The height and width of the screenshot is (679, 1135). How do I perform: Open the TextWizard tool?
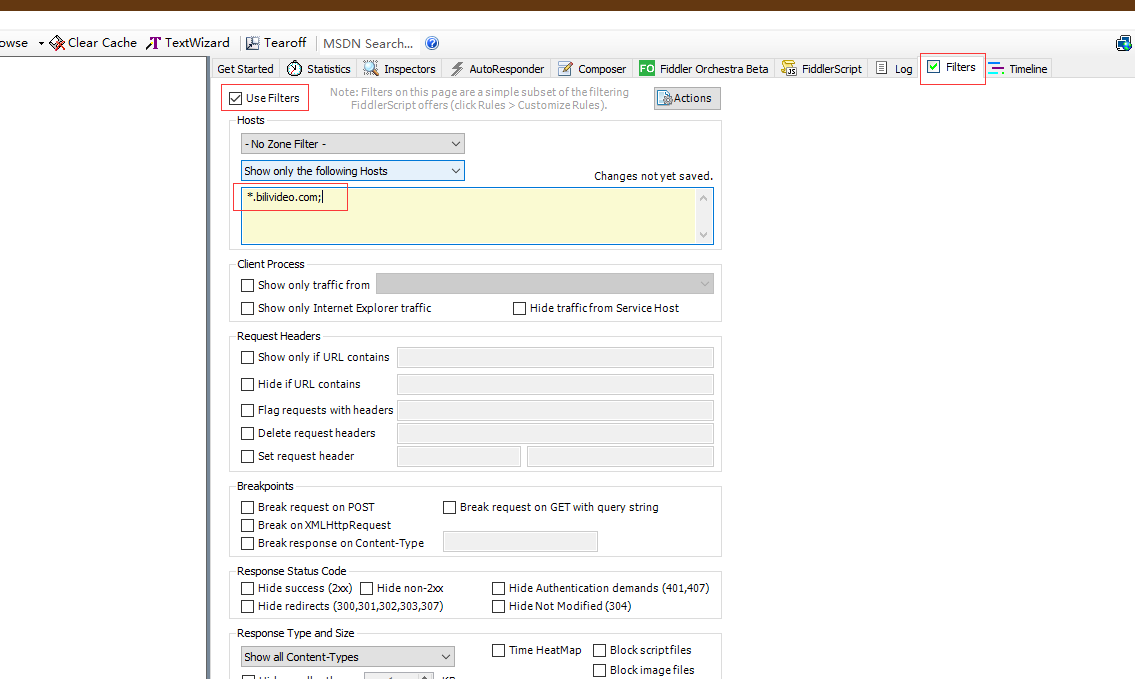coord(187,43)
